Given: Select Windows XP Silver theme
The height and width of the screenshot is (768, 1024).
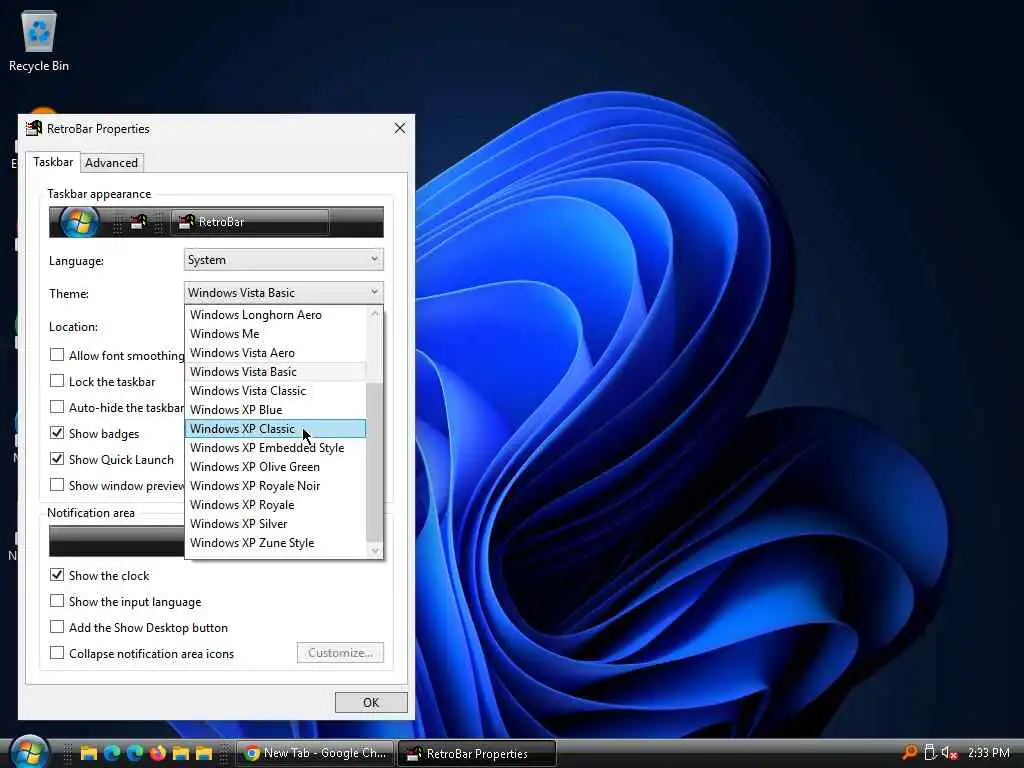Looking at the screenshot, I should point(275,523).
